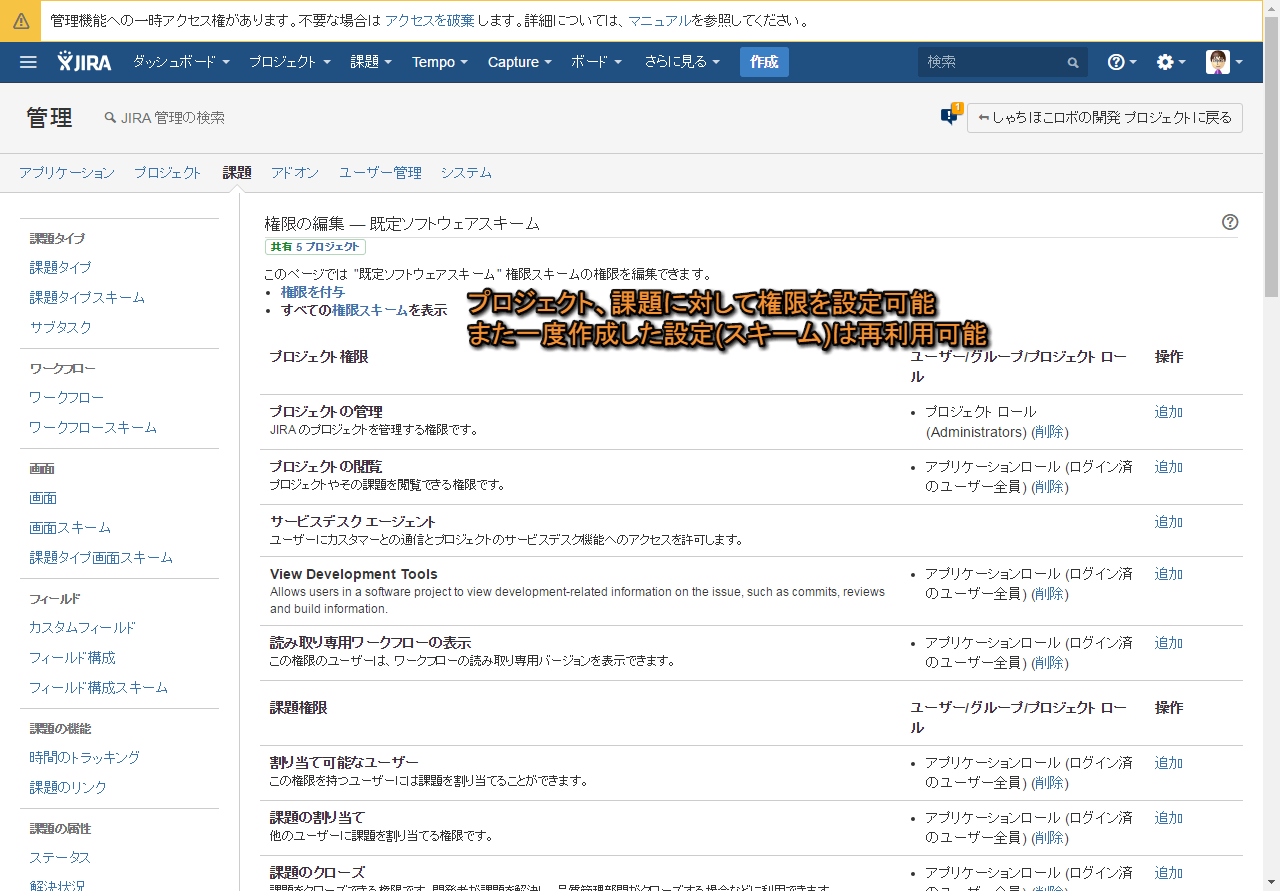Open the ユーザー管理 admin tab
The width and height of the screenshot is (1280, 891).
coord(380,172)
